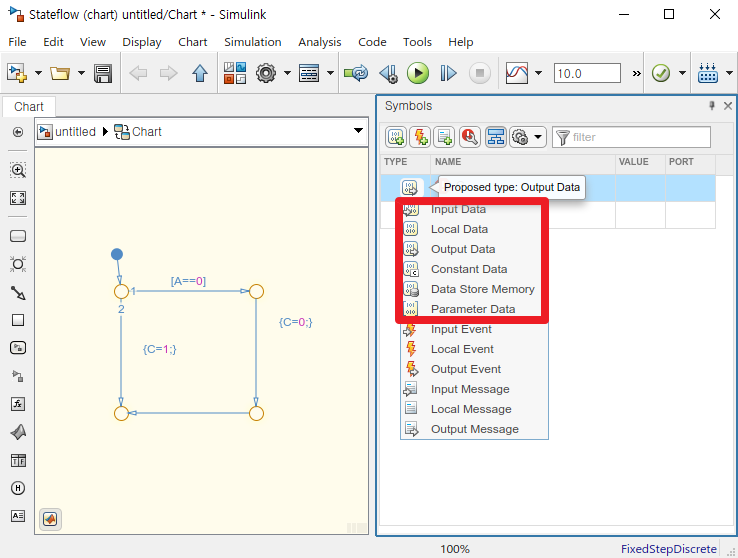Screen dimensions: 738x558
Task: Open the Chart menu
Action: pos(193,42)
